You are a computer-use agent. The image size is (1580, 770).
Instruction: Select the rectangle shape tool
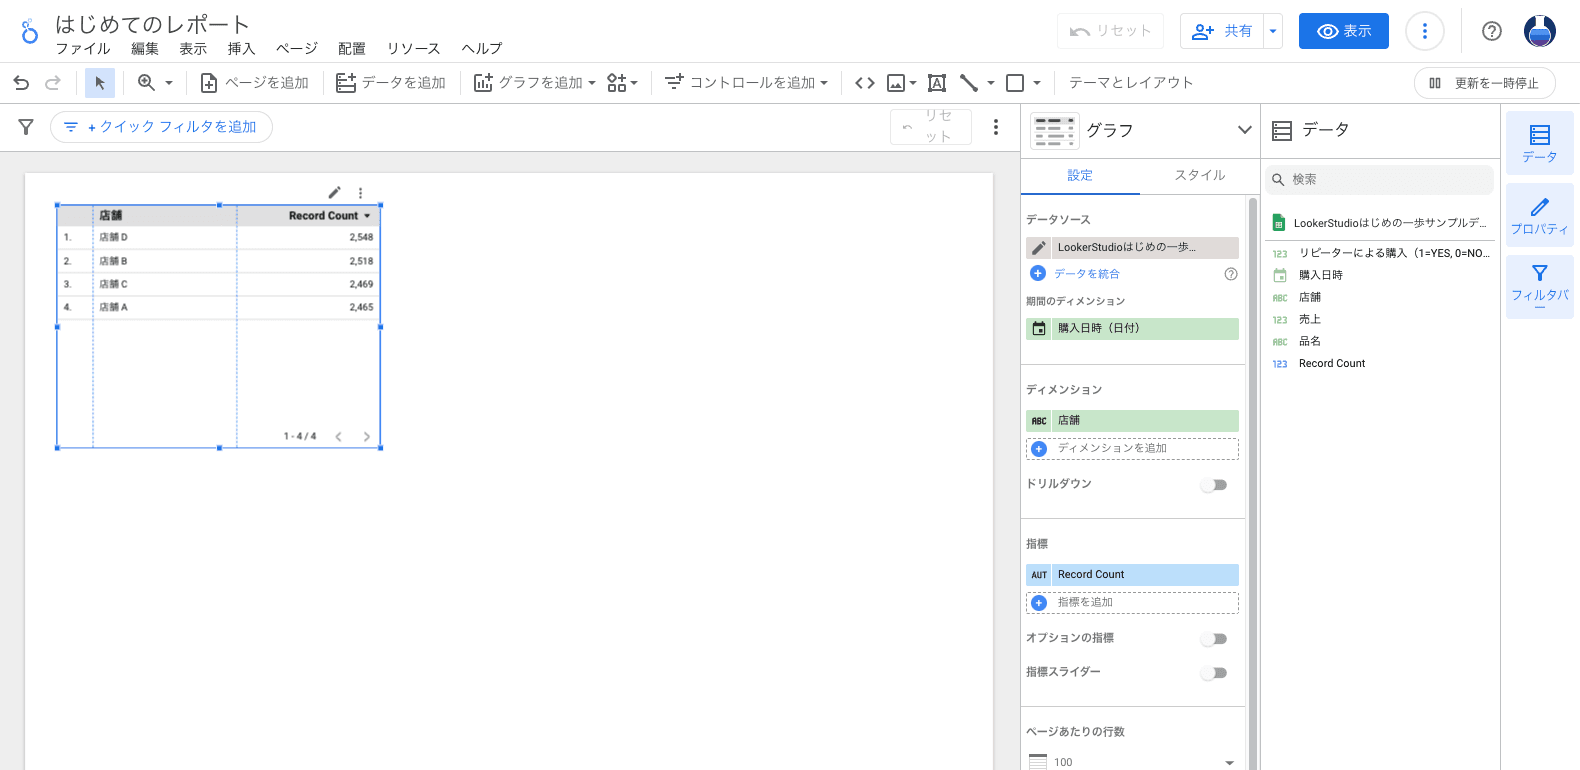point(1015,83)
